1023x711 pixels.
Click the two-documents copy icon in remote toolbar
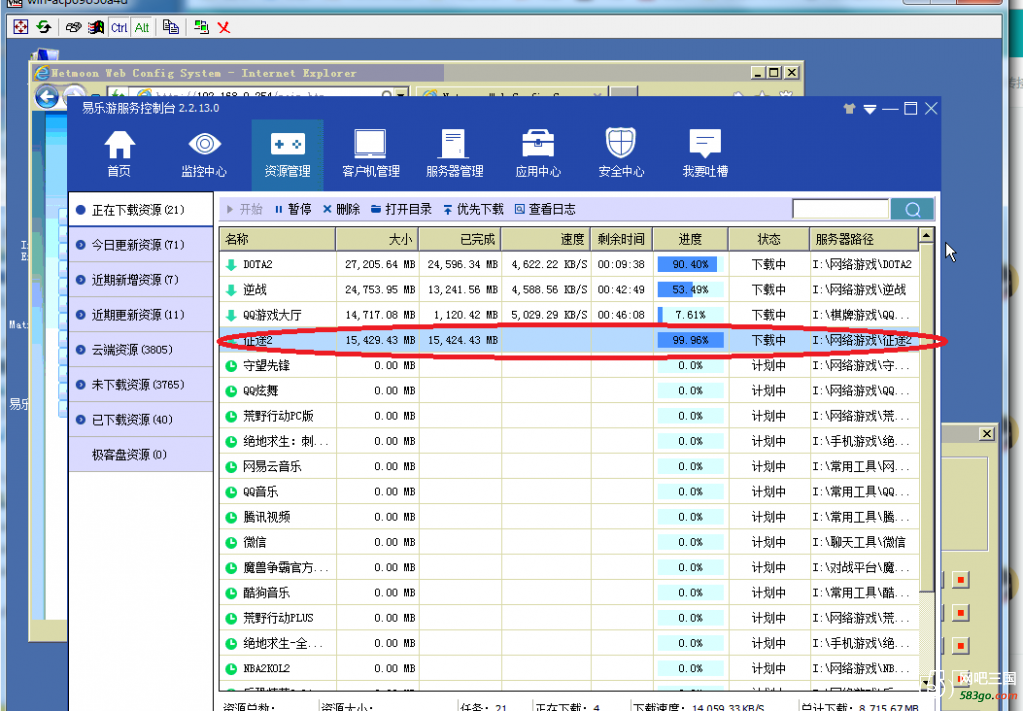[x=171, y=27]
